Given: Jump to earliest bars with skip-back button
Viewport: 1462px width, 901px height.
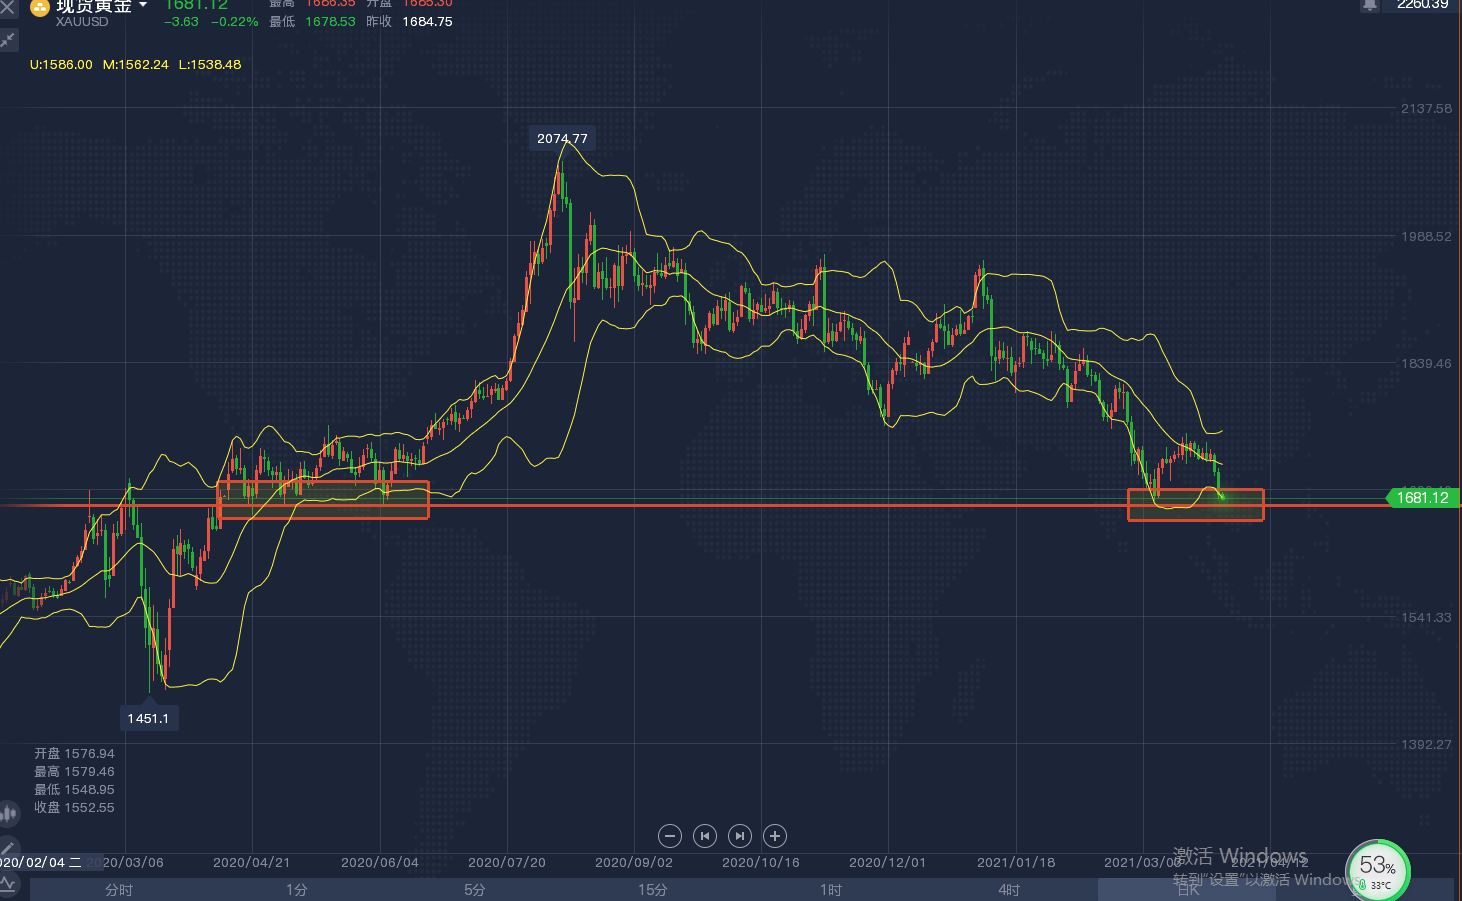Looking at the screenshot, I should pyautogui.click(x=705, y=836).
